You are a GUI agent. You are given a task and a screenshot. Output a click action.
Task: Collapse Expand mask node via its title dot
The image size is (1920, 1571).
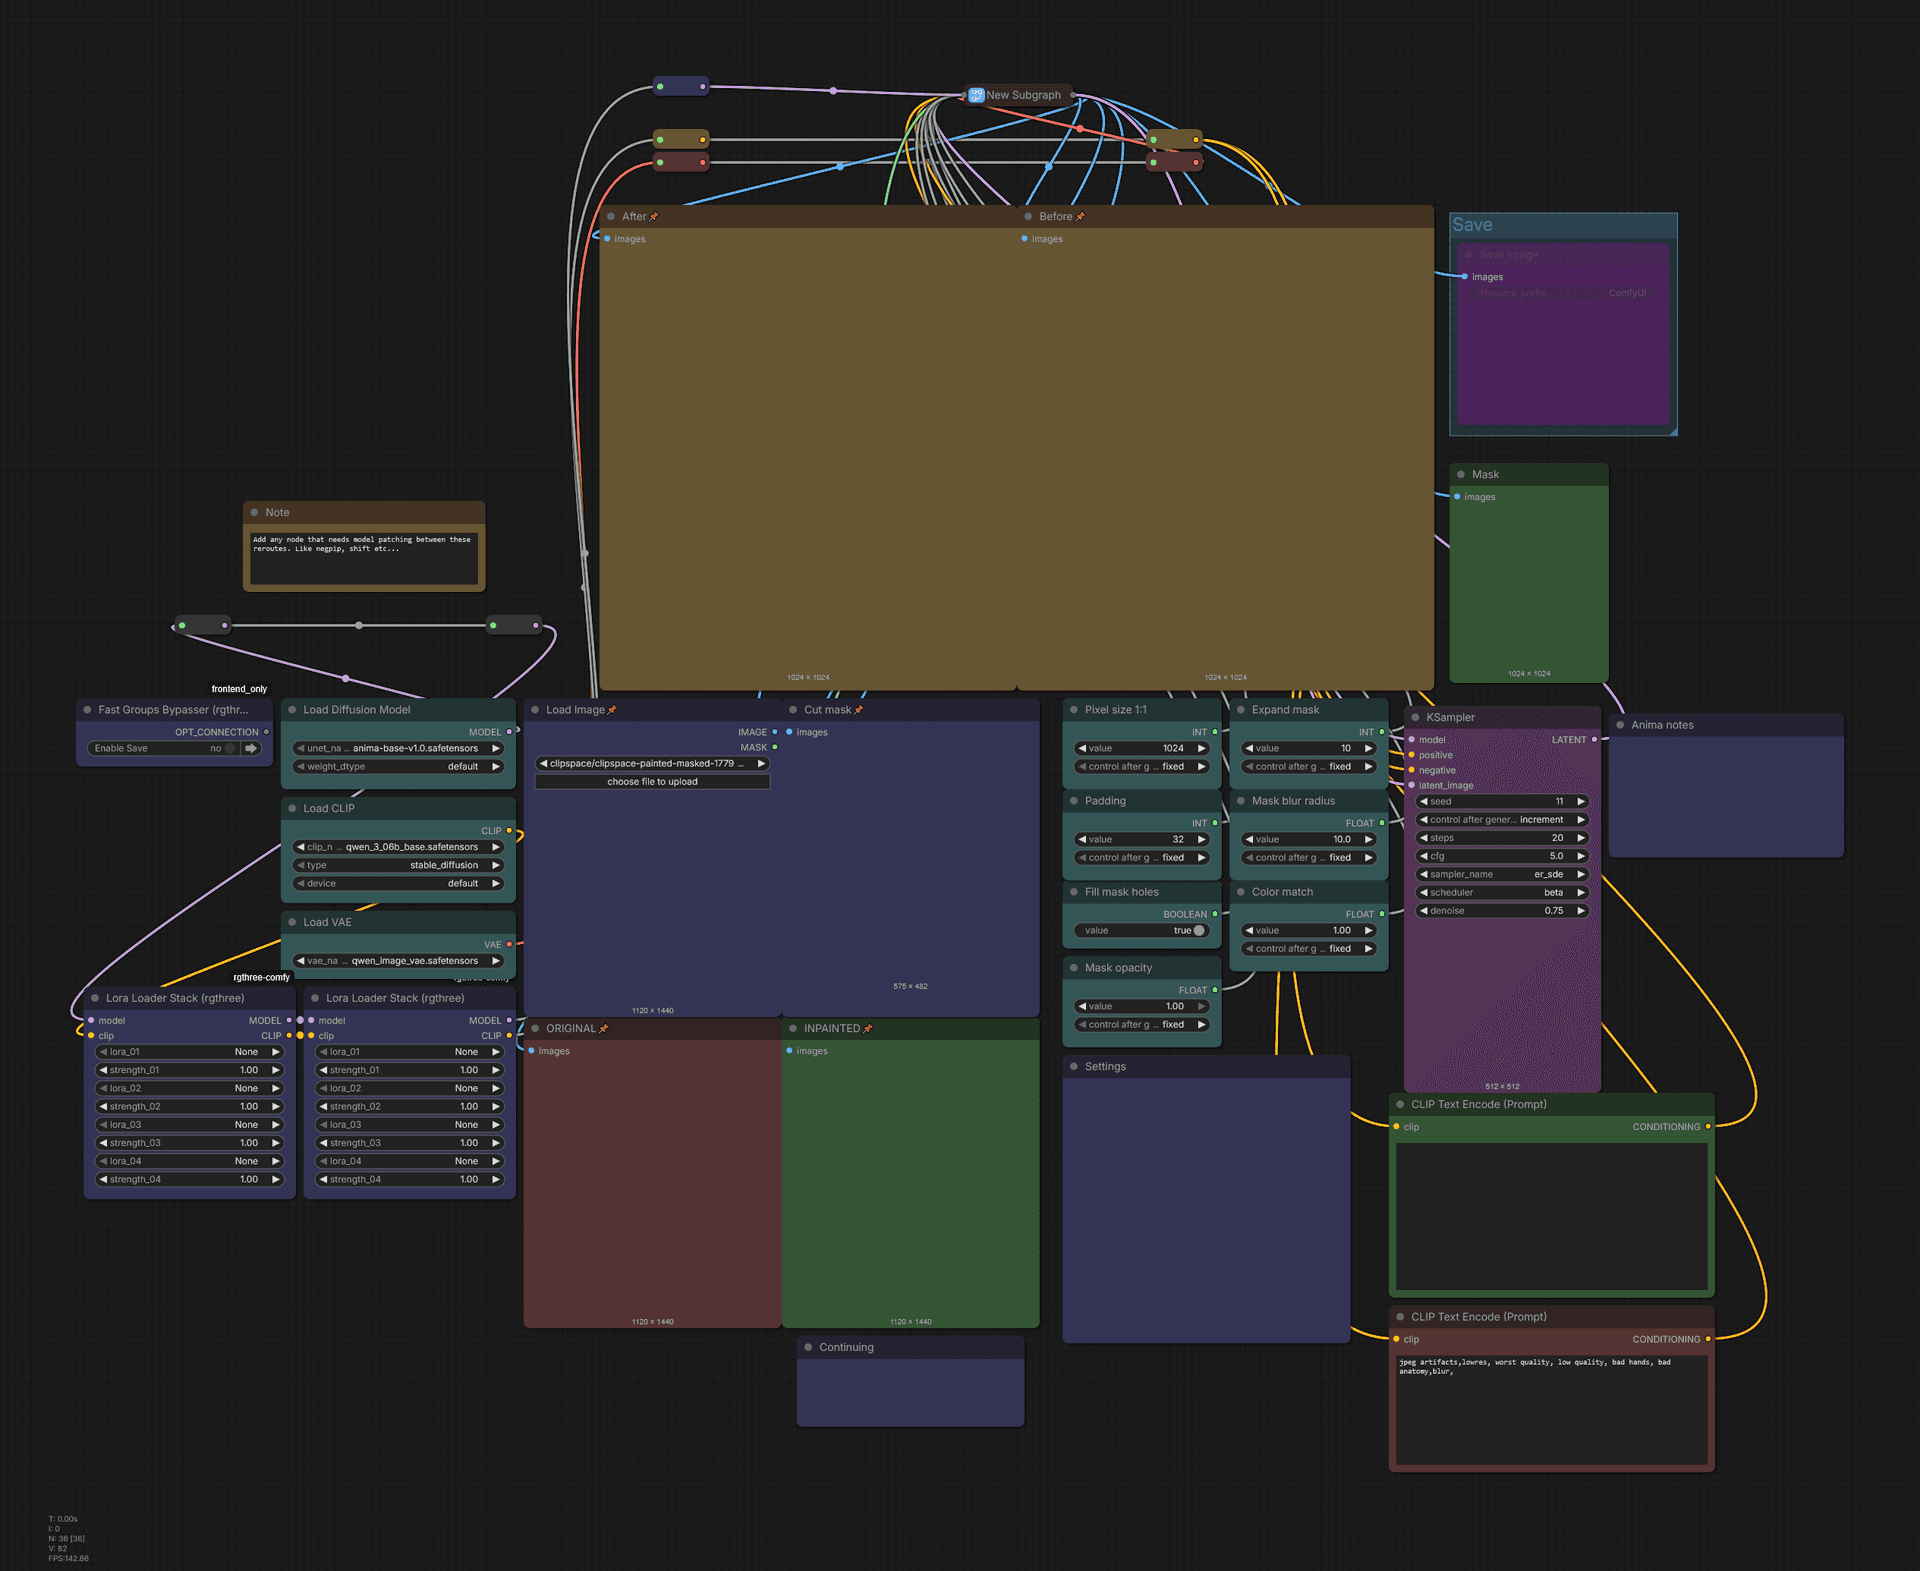tap(1241, 710)
